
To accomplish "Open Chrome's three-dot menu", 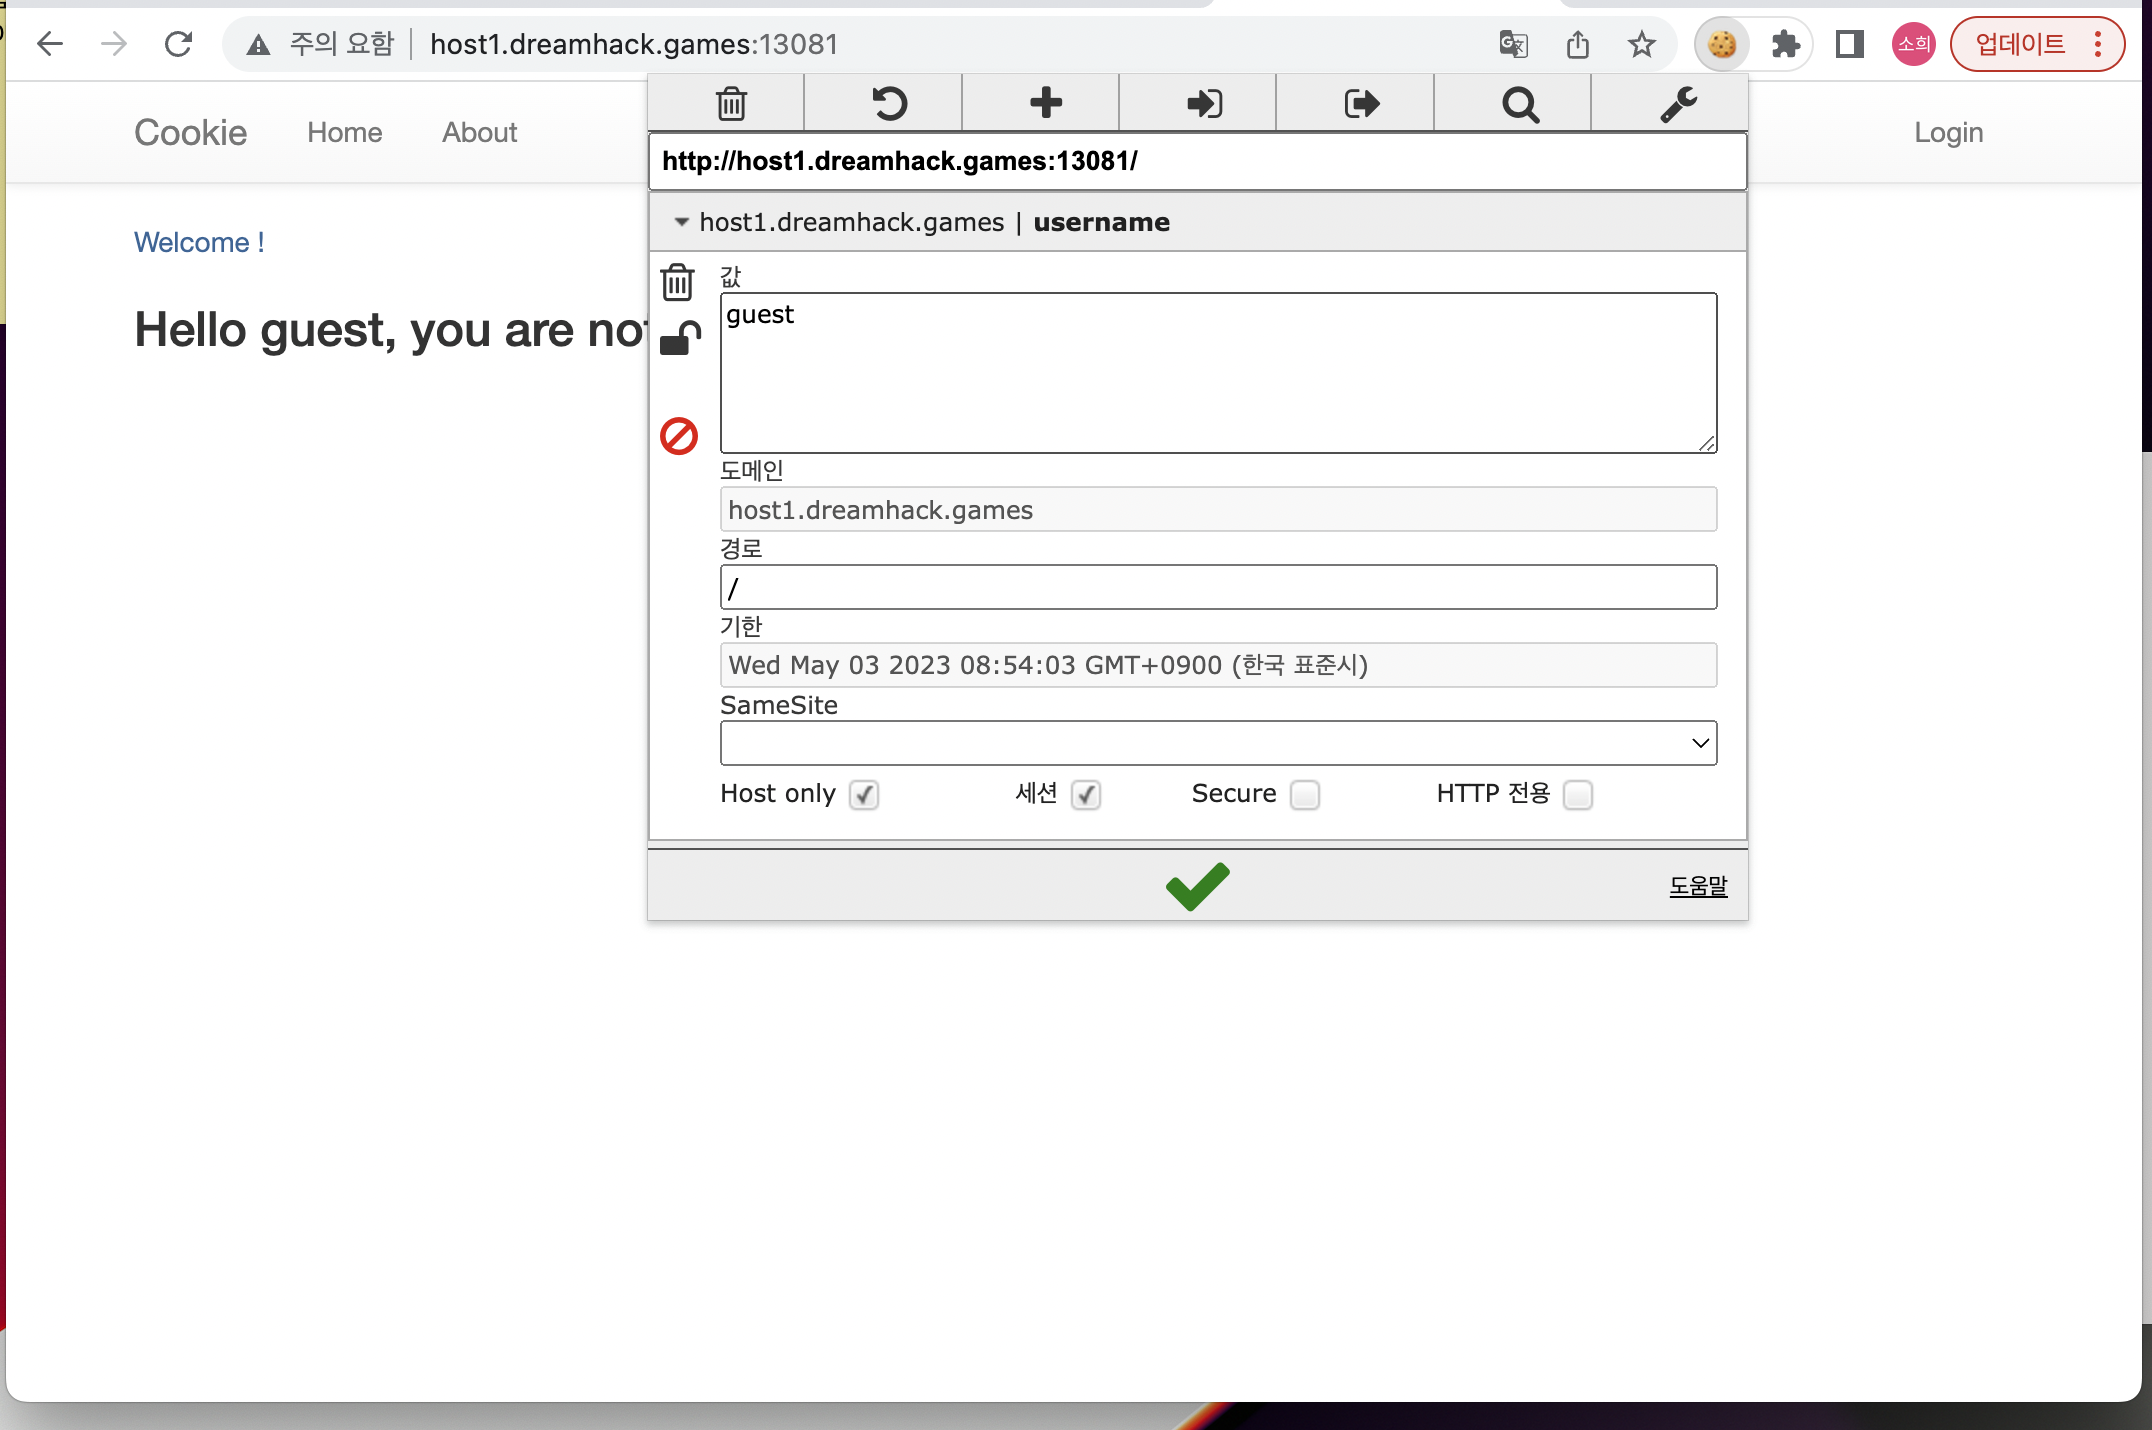I will [2097, 44].
